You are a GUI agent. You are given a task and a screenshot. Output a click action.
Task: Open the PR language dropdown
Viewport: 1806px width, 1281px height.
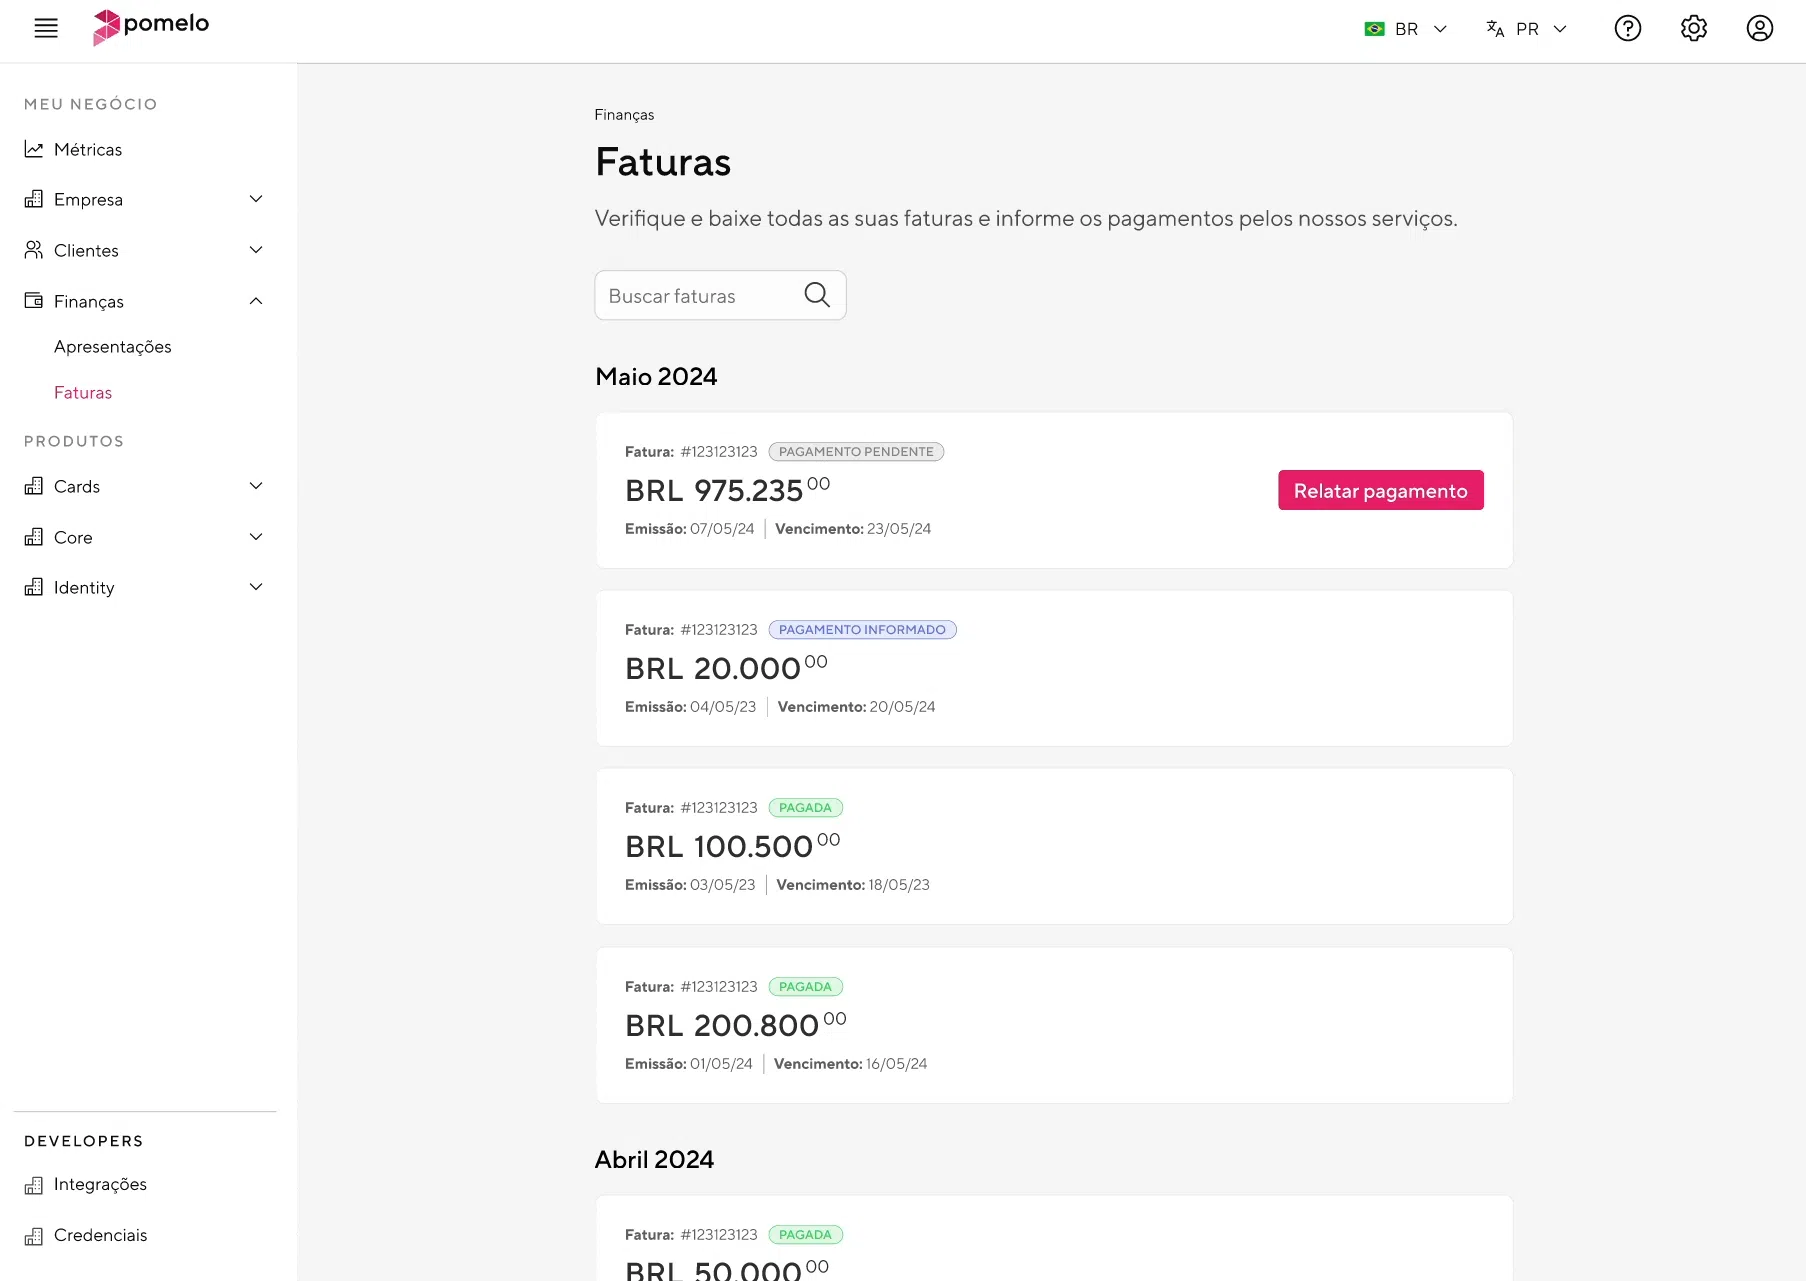[1526, 29]
